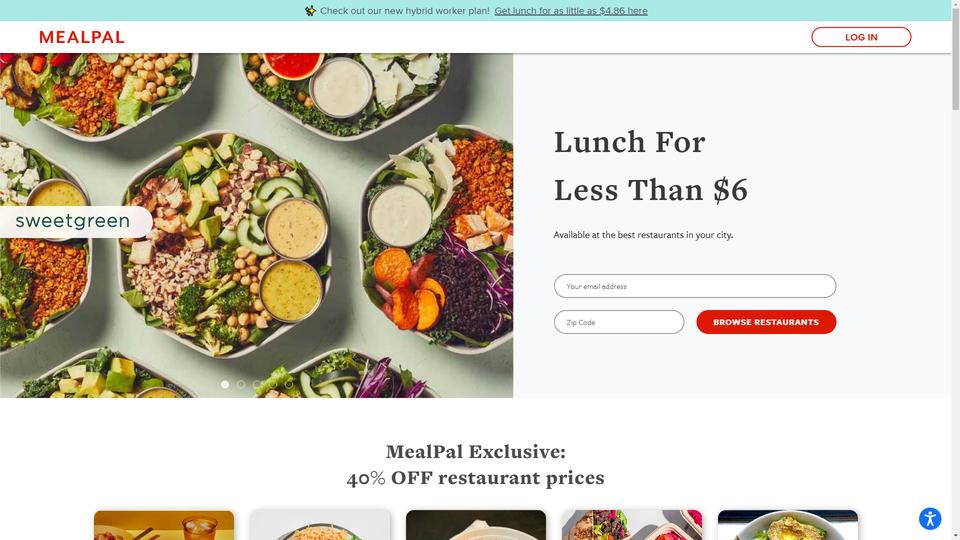Focus the 'Your email address' field

point(694,286)
